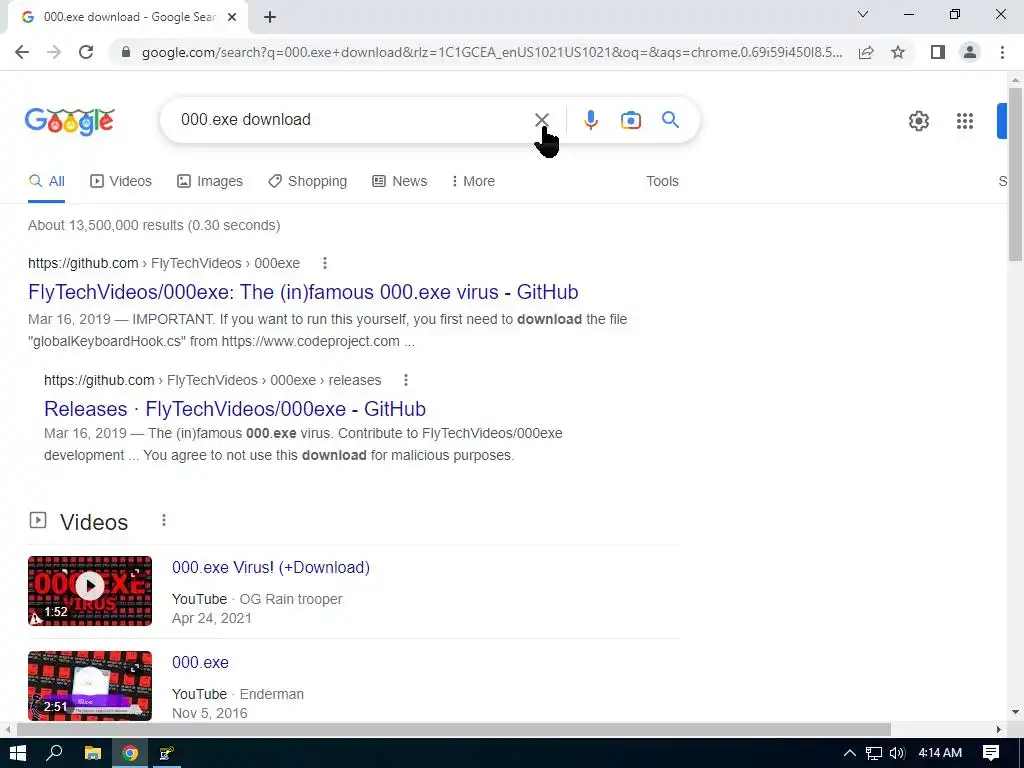Open Google quick settings gear
The image size is (1024, 768).
coord(919,121)
